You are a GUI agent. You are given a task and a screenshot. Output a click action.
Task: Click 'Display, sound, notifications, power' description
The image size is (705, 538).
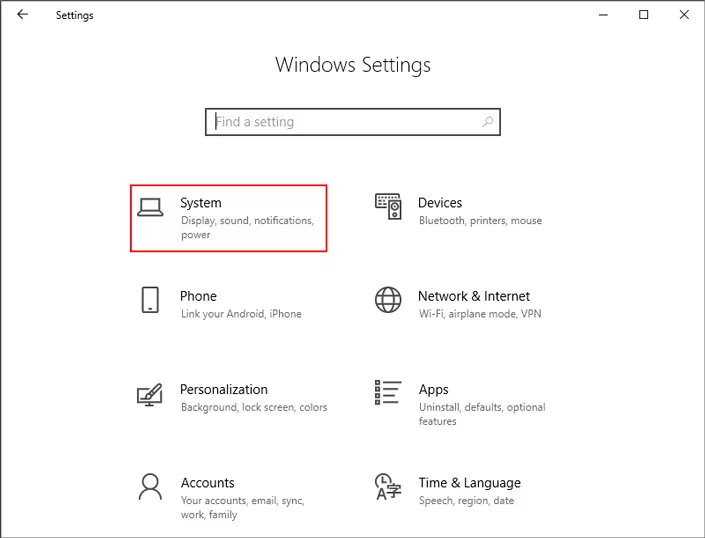click(x=247, y=227)
